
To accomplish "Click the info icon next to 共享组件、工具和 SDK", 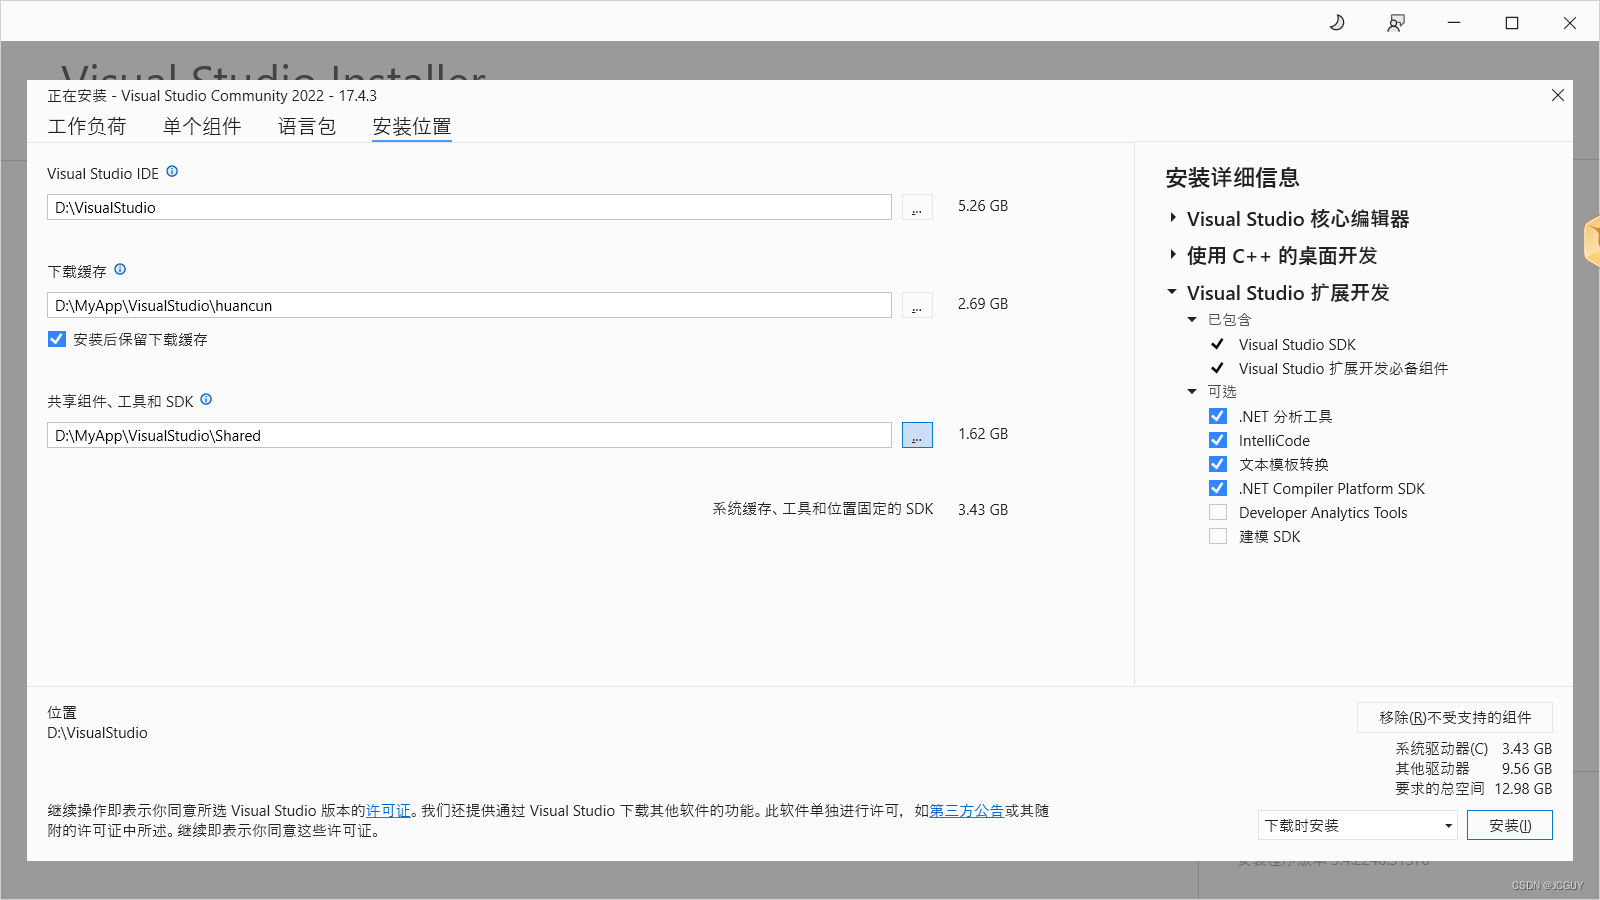I will coord(206,400).
